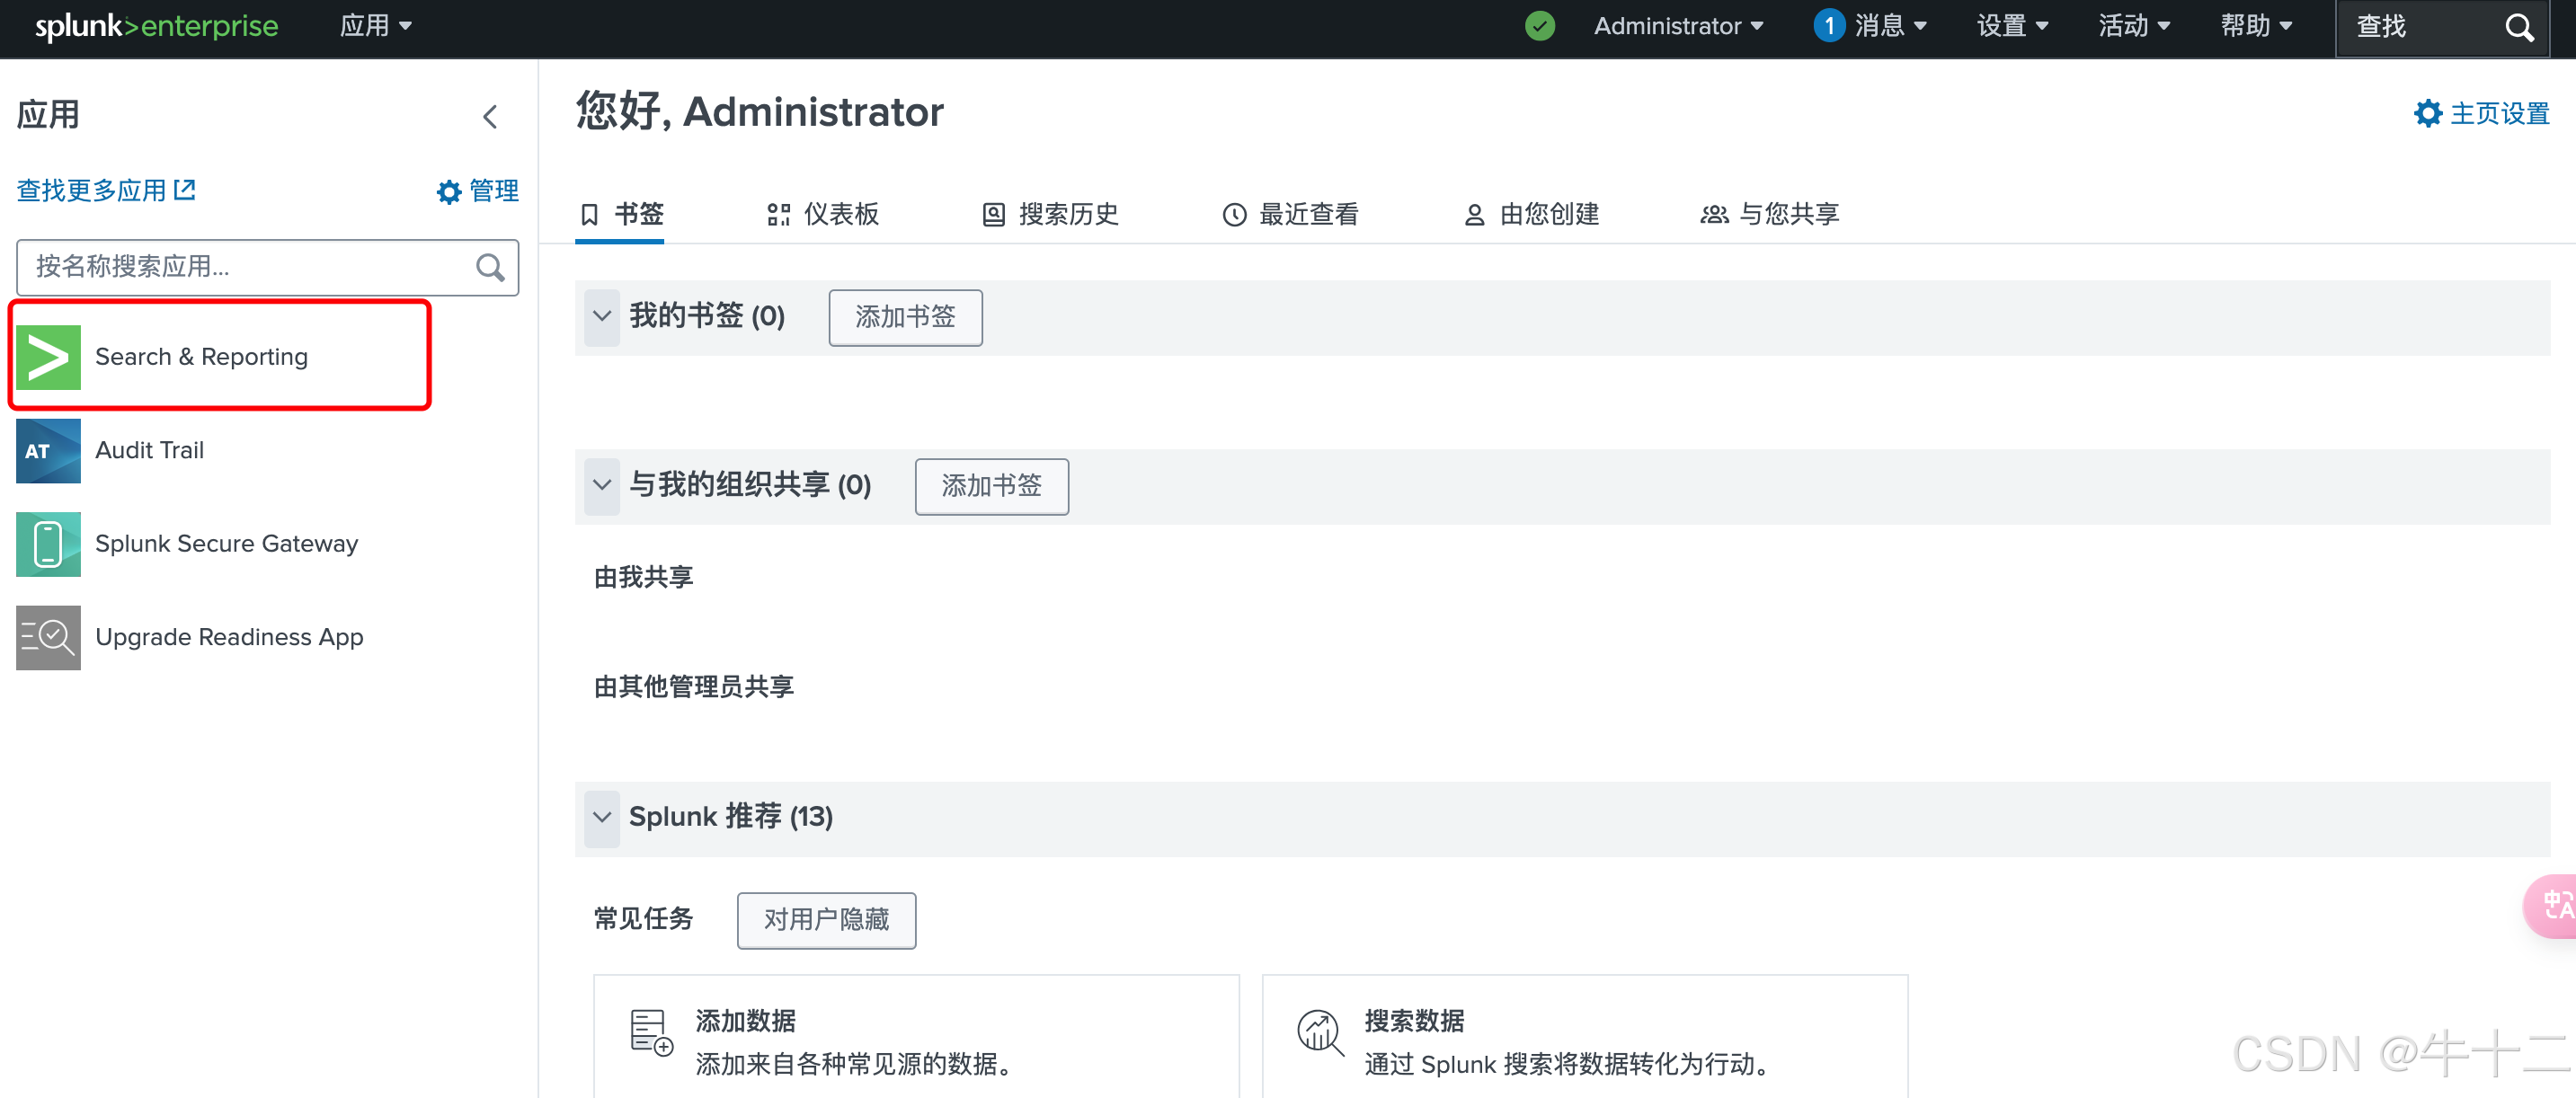This screenshot has height=1098, width=2576.
Task: Open homepage settings gear icon
Action: (x=2427, y=113)
